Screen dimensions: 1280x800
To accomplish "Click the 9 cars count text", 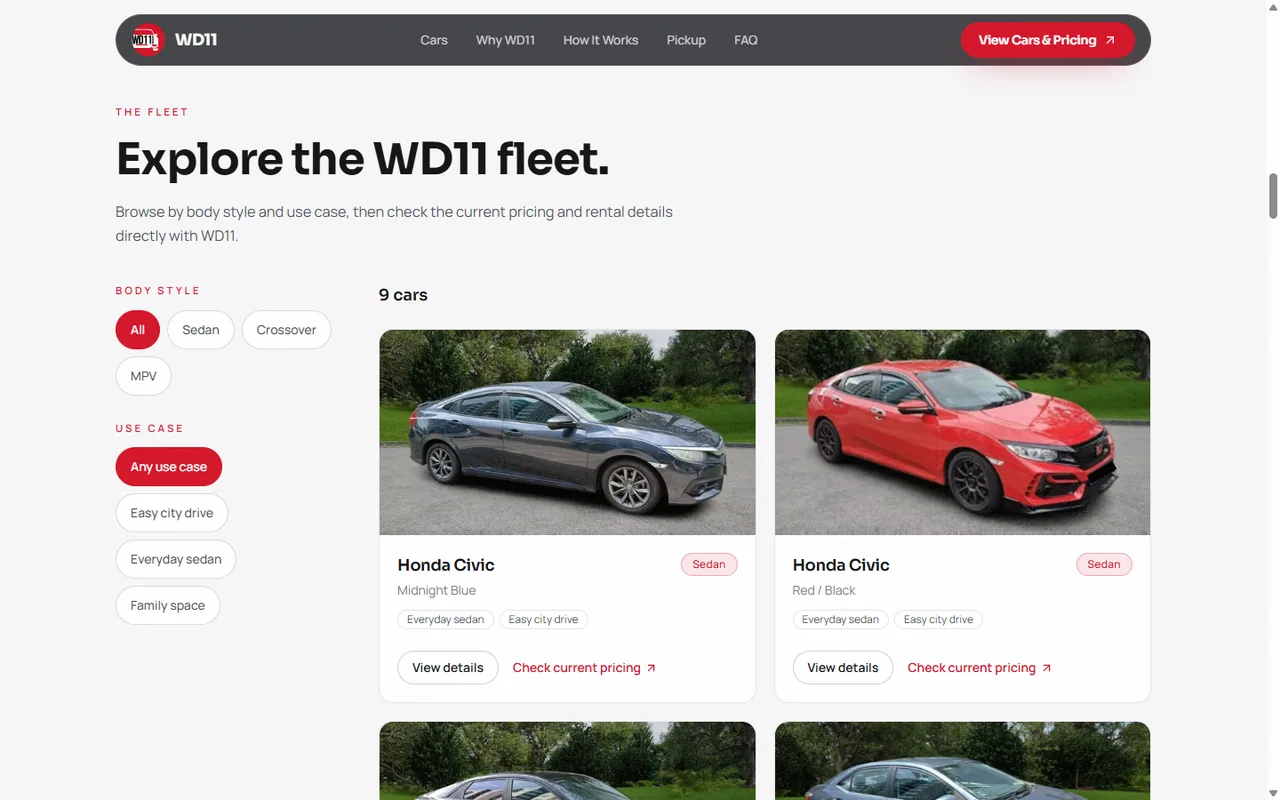I will (x=403, y=295).
